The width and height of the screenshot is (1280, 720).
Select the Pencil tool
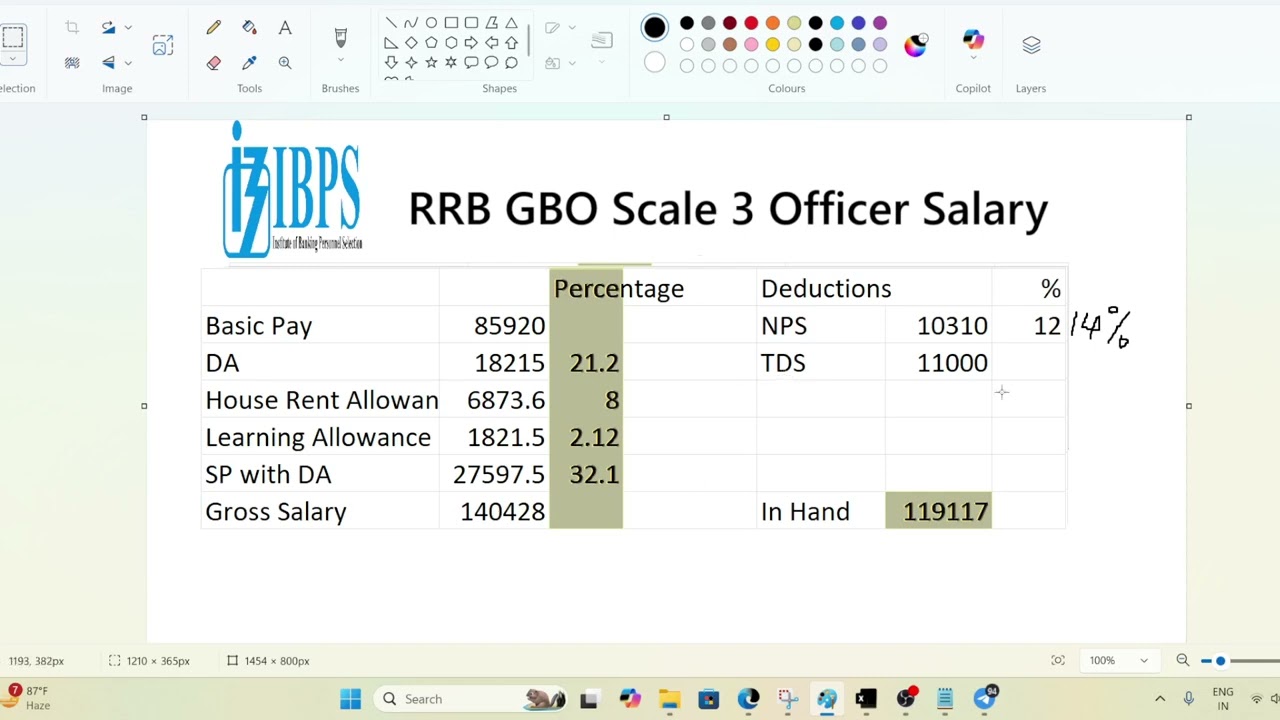213,28
